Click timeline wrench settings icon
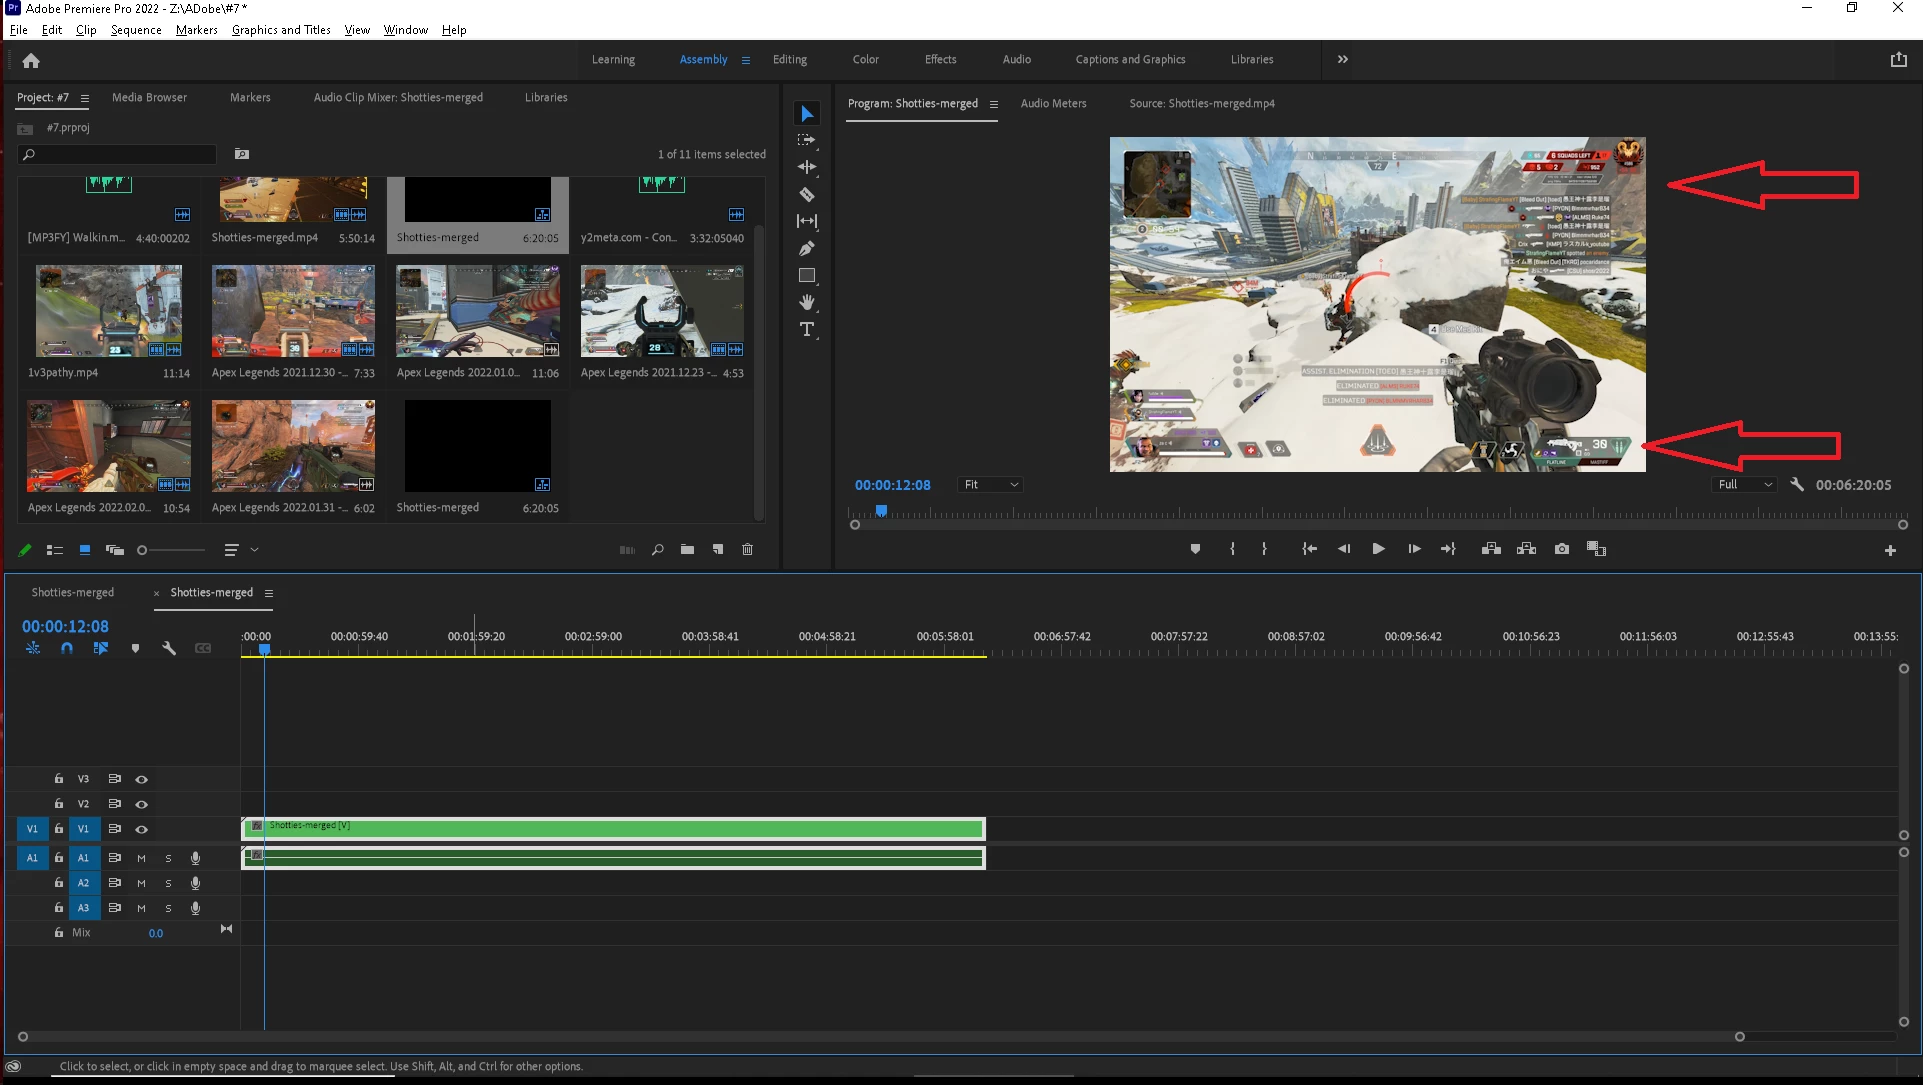The height and width of the screenshot is (1085, 1923). click(x=169, y=648)
